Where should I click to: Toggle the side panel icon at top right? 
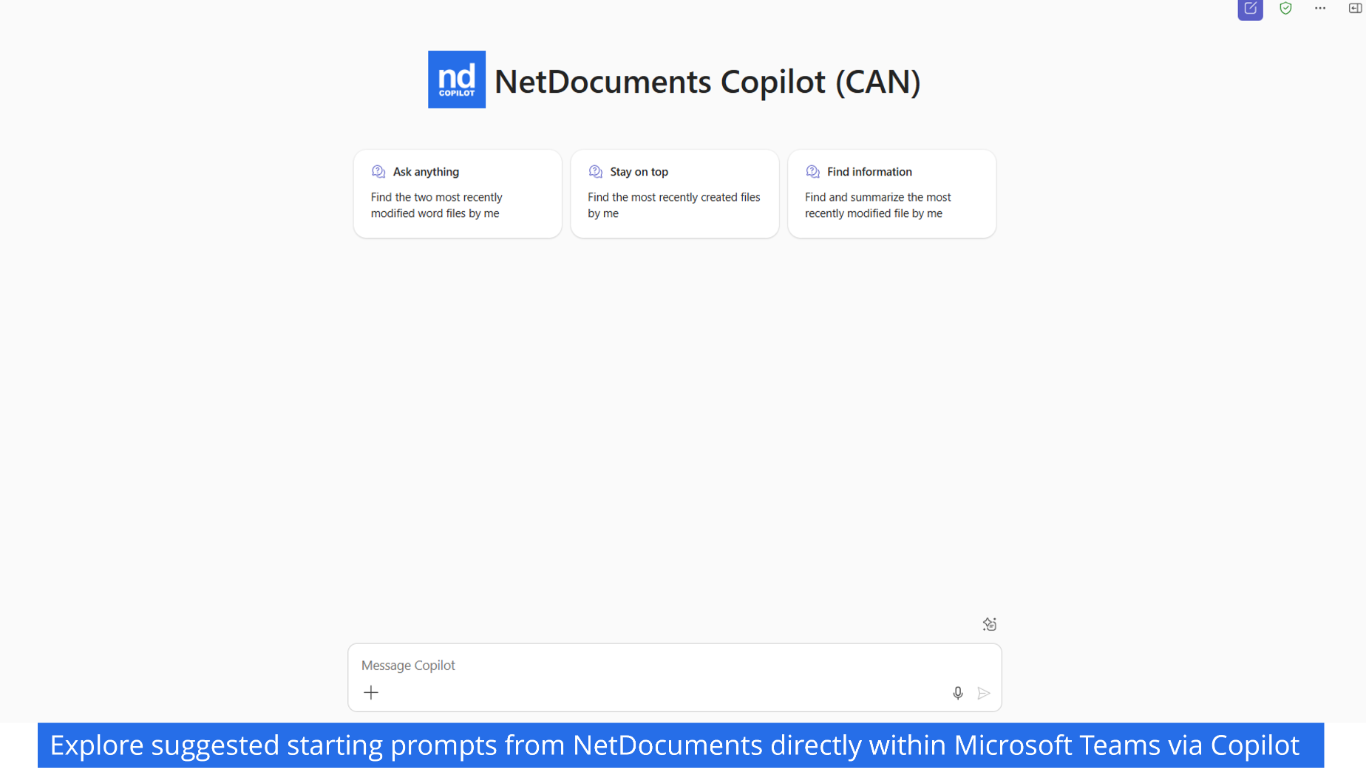pyautogui.click(x=1356, y=8)
